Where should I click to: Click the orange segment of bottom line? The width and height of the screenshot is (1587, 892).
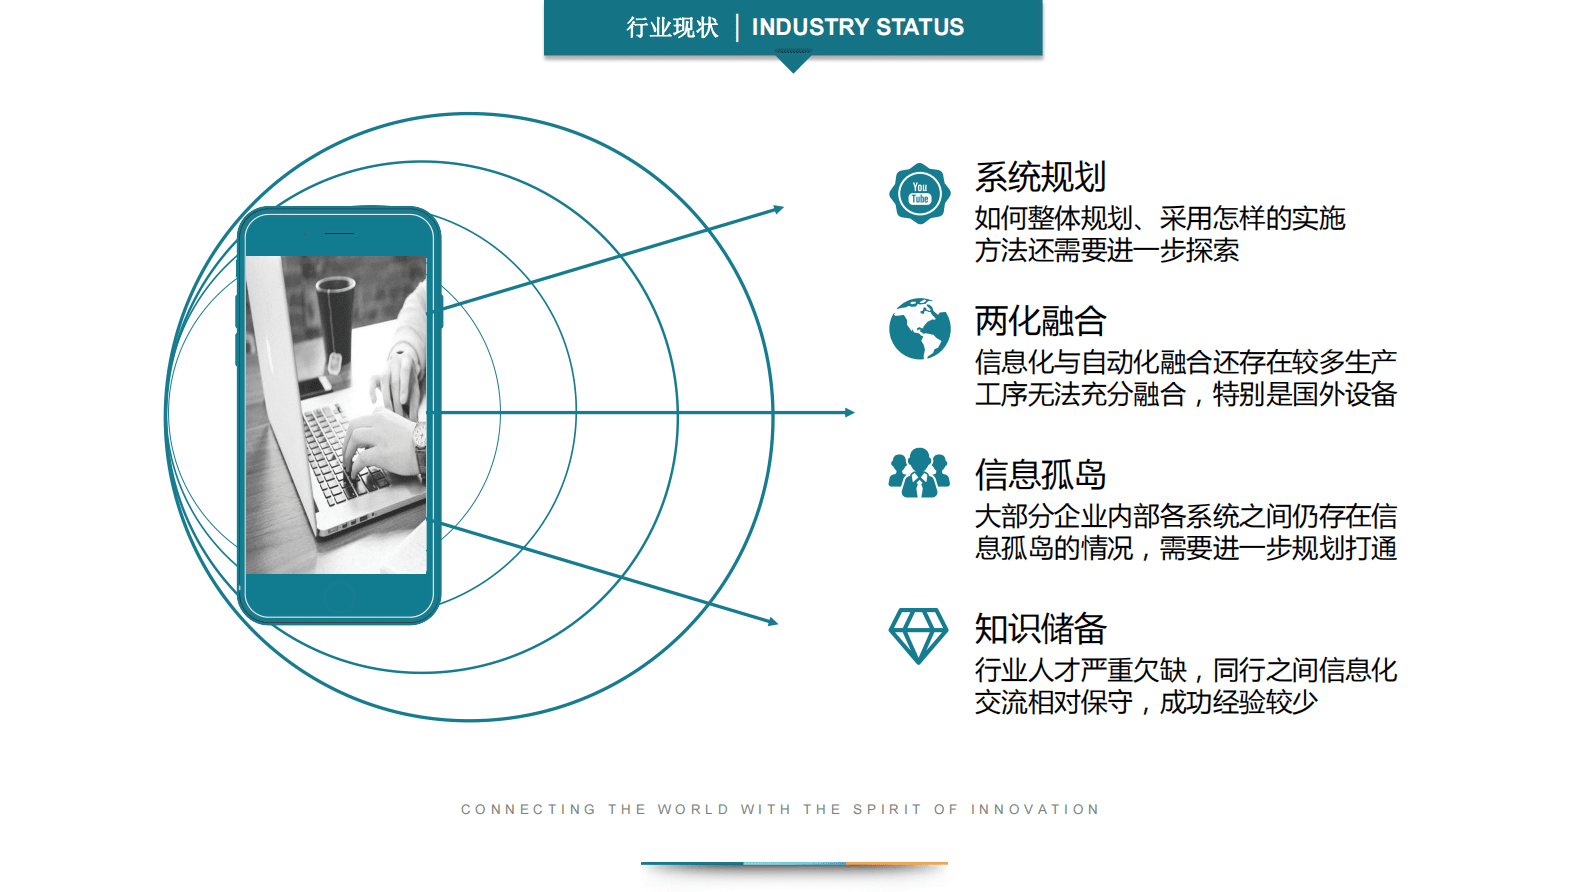point(896,863)
